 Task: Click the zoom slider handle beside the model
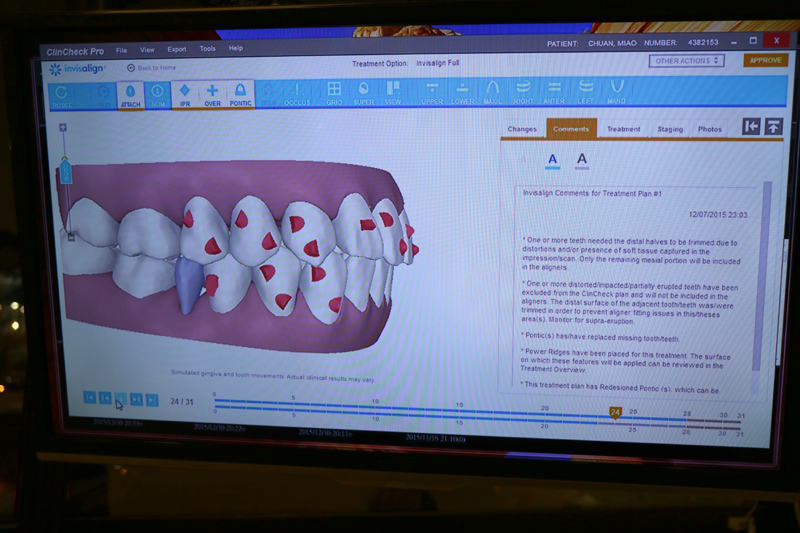coord(65,171)
